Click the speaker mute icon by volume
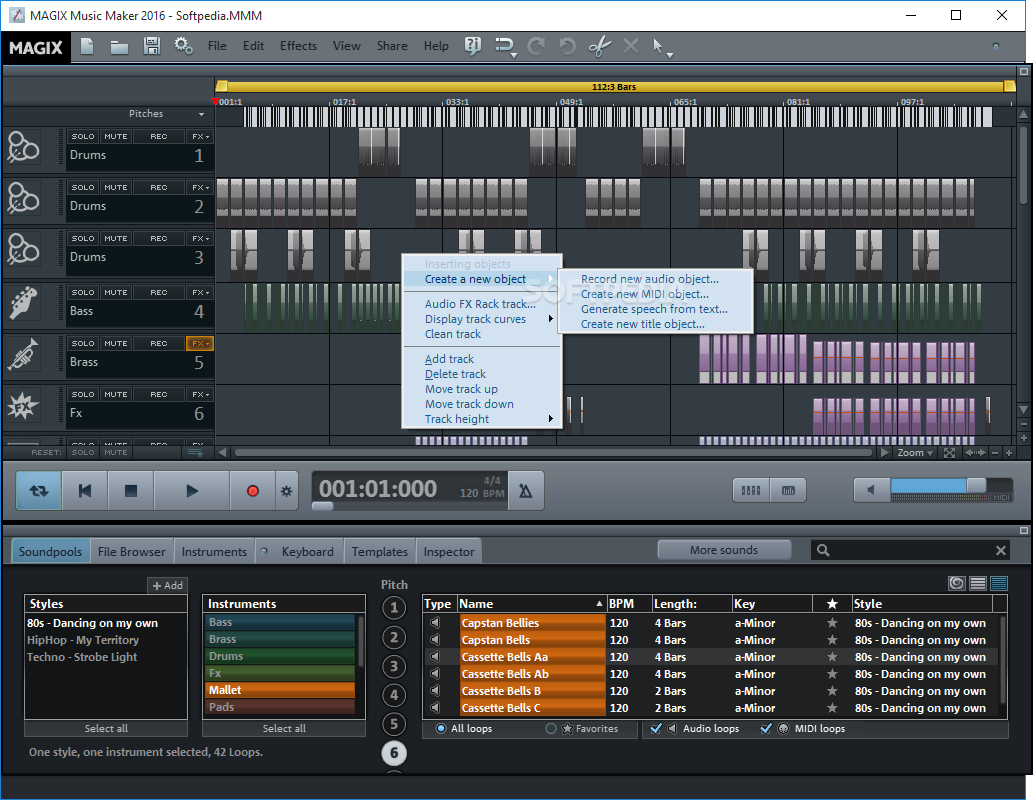1033x800 pixels. (x=871, y=490)
